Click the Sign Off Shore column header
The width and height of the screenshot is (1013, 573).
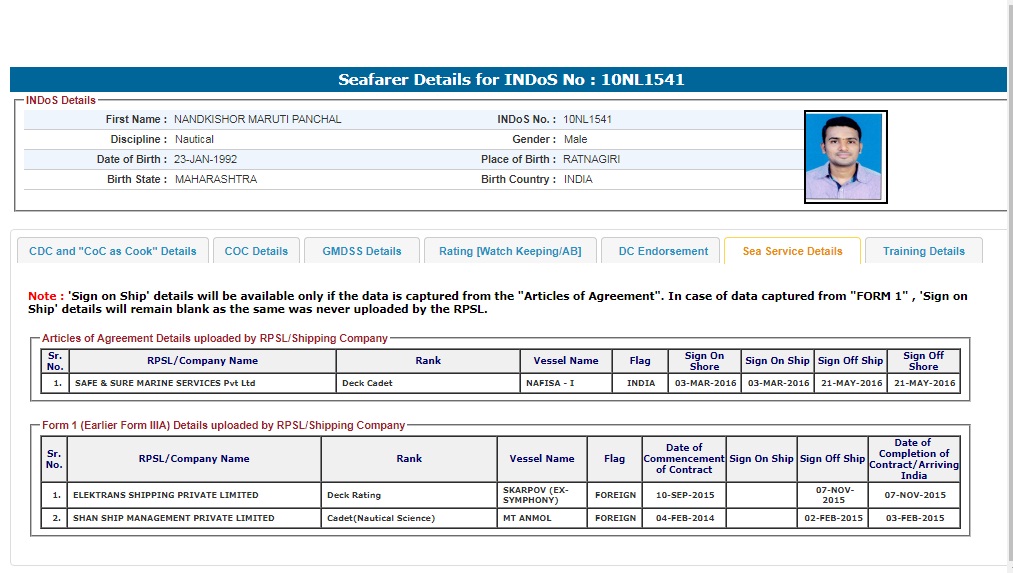point(923,361)
